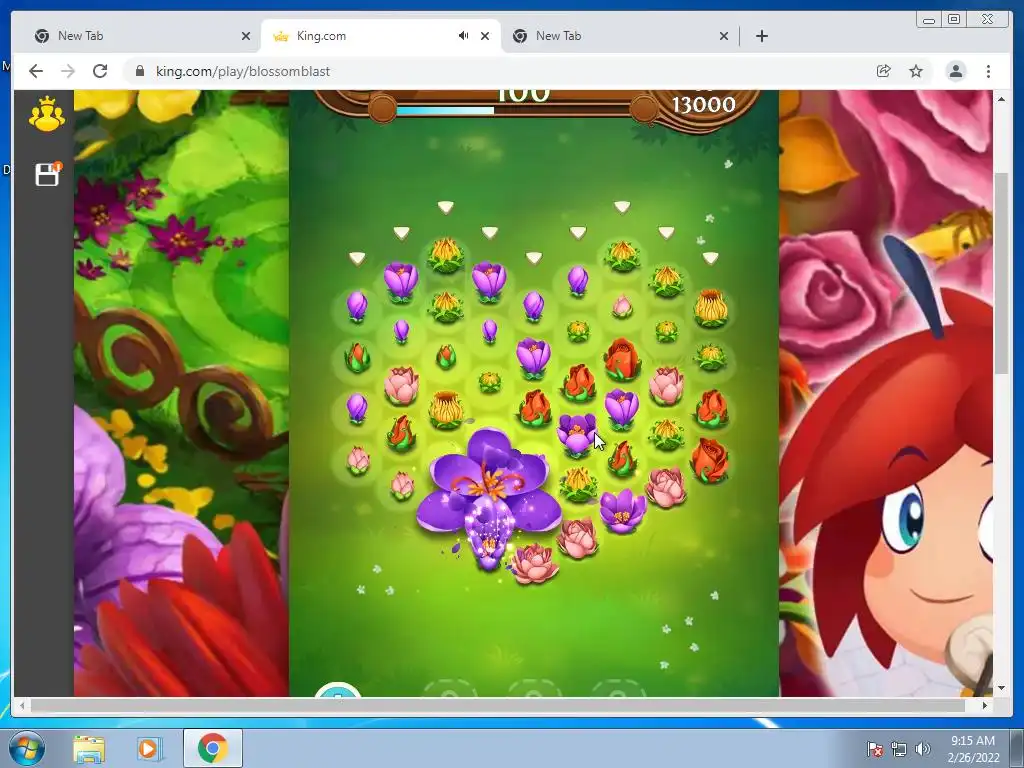This screenshot has width=1024, height=768.
Task: Click the page vertical scrollbar thumb
Action: click(x=1001, y=273)
